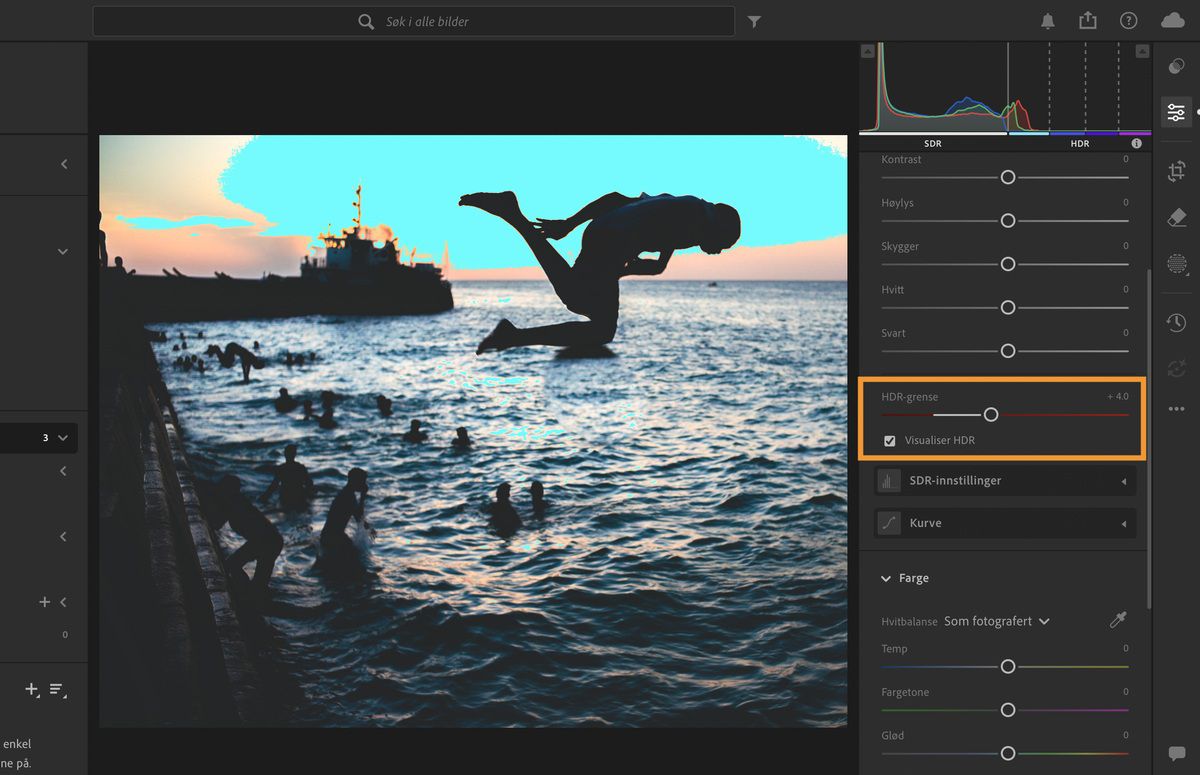This screenshot has height=775, width=1200.
Task: Open the Masking tool
Action: tap(1176, 265)
